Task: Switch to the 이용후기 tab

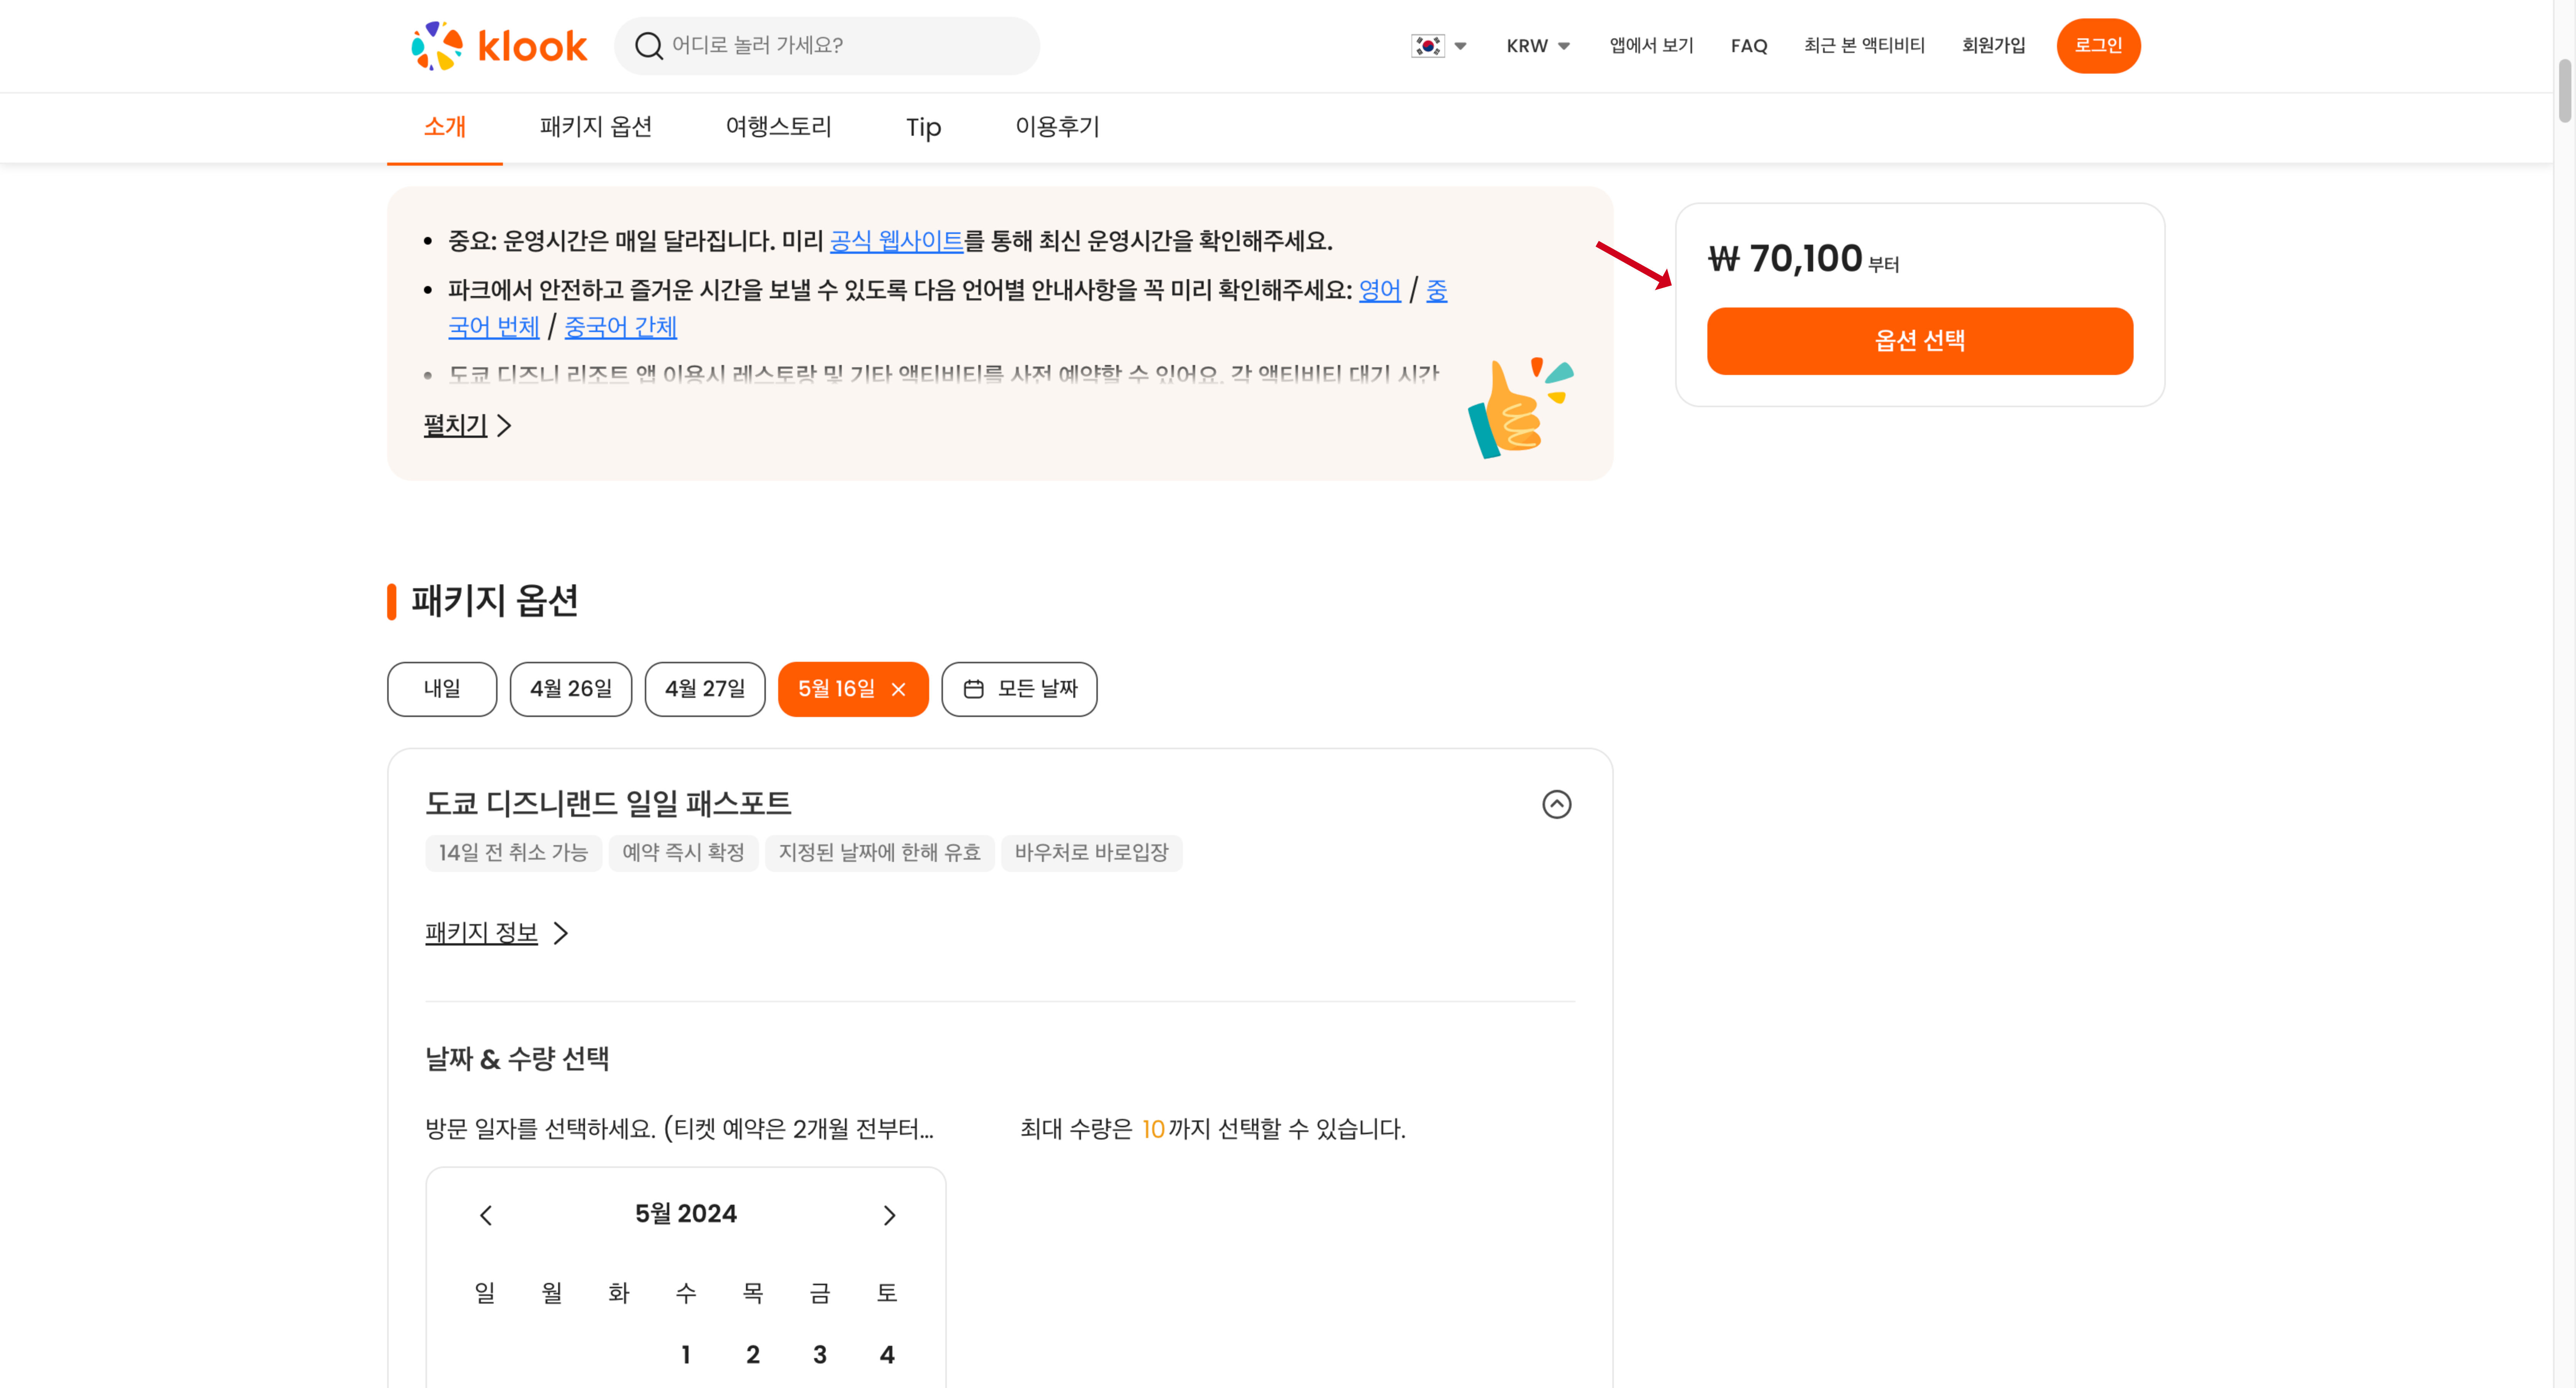Action: 1056,127
